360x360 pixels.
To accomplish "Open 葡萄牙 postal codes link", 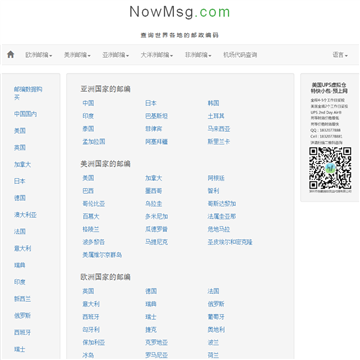I will pyautogui.click(x=216, y=317).
